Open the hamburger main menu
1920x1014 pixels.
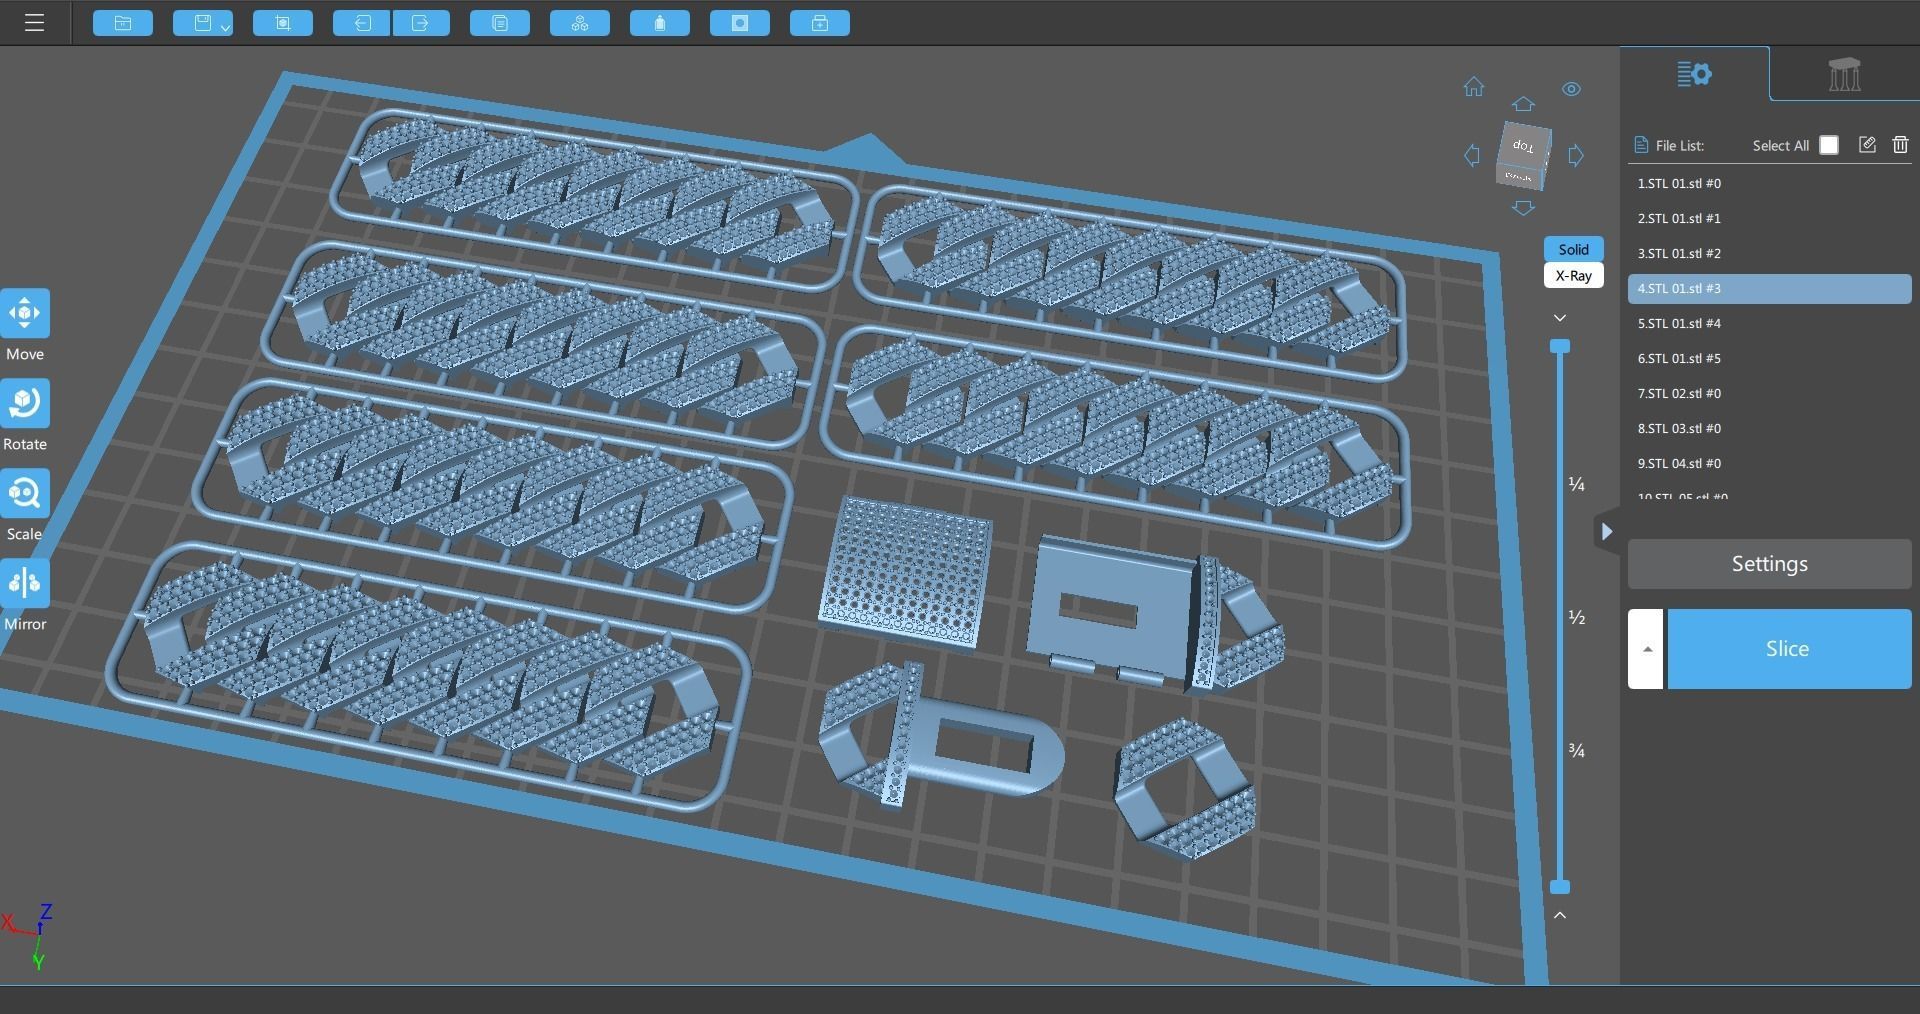click(x=34, y=23)
